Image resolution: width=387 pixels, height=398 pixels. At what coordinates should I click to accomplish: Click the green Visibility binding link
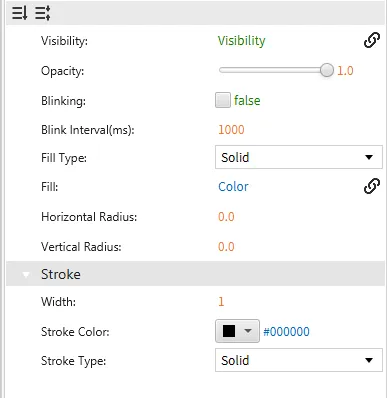(242, 41)
